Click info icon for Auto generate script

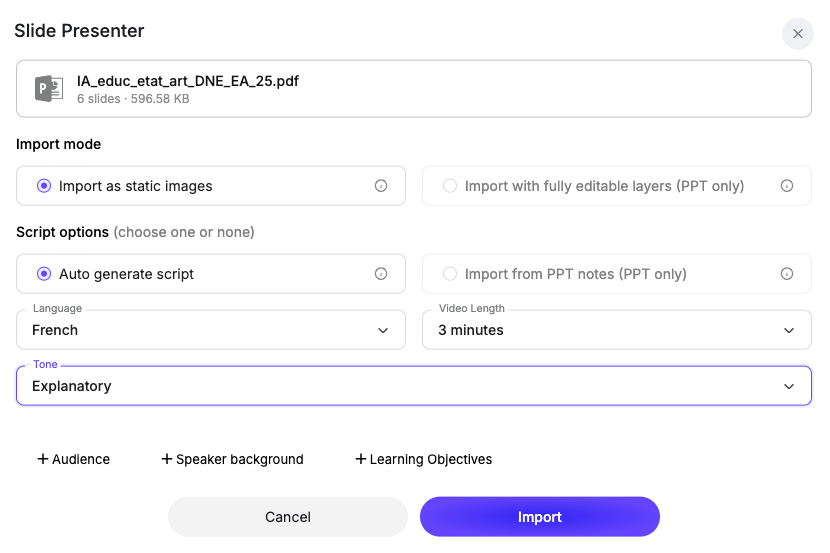(x=380, y=274)
